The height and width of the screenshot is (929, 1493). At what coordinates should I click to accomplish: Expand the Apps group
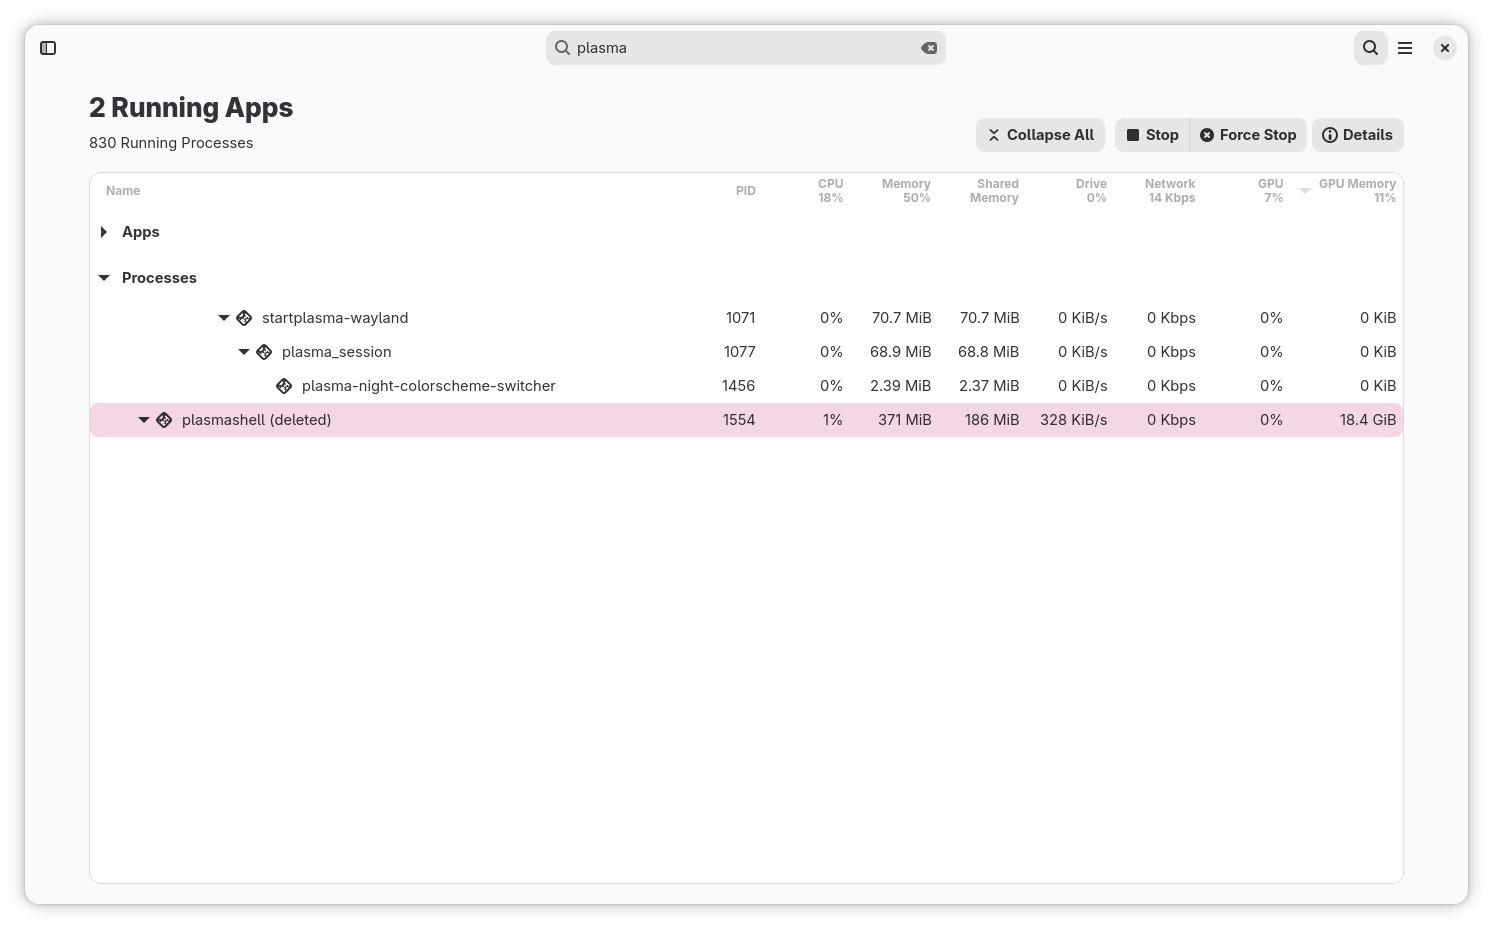(x=104, y=232)
